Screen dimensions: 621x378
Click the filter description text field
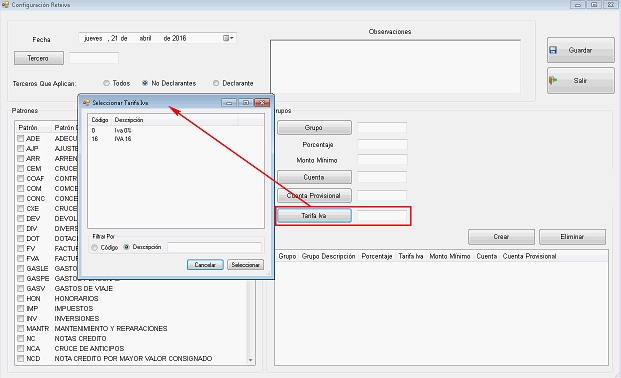(214, 247)
